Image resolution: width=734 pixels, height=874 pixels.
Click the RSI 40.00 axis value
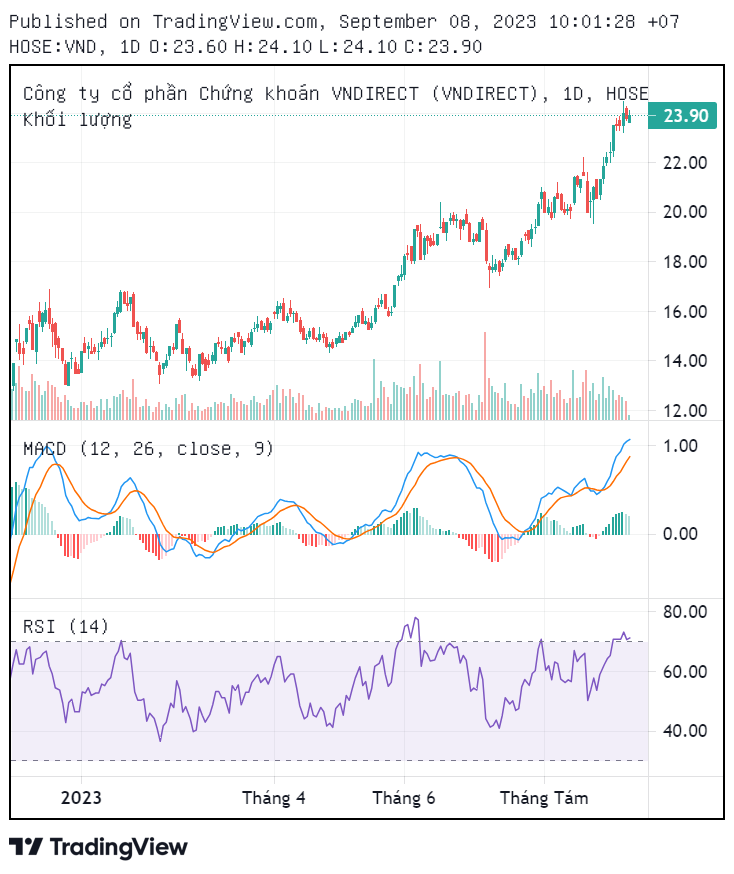(685, 731)
